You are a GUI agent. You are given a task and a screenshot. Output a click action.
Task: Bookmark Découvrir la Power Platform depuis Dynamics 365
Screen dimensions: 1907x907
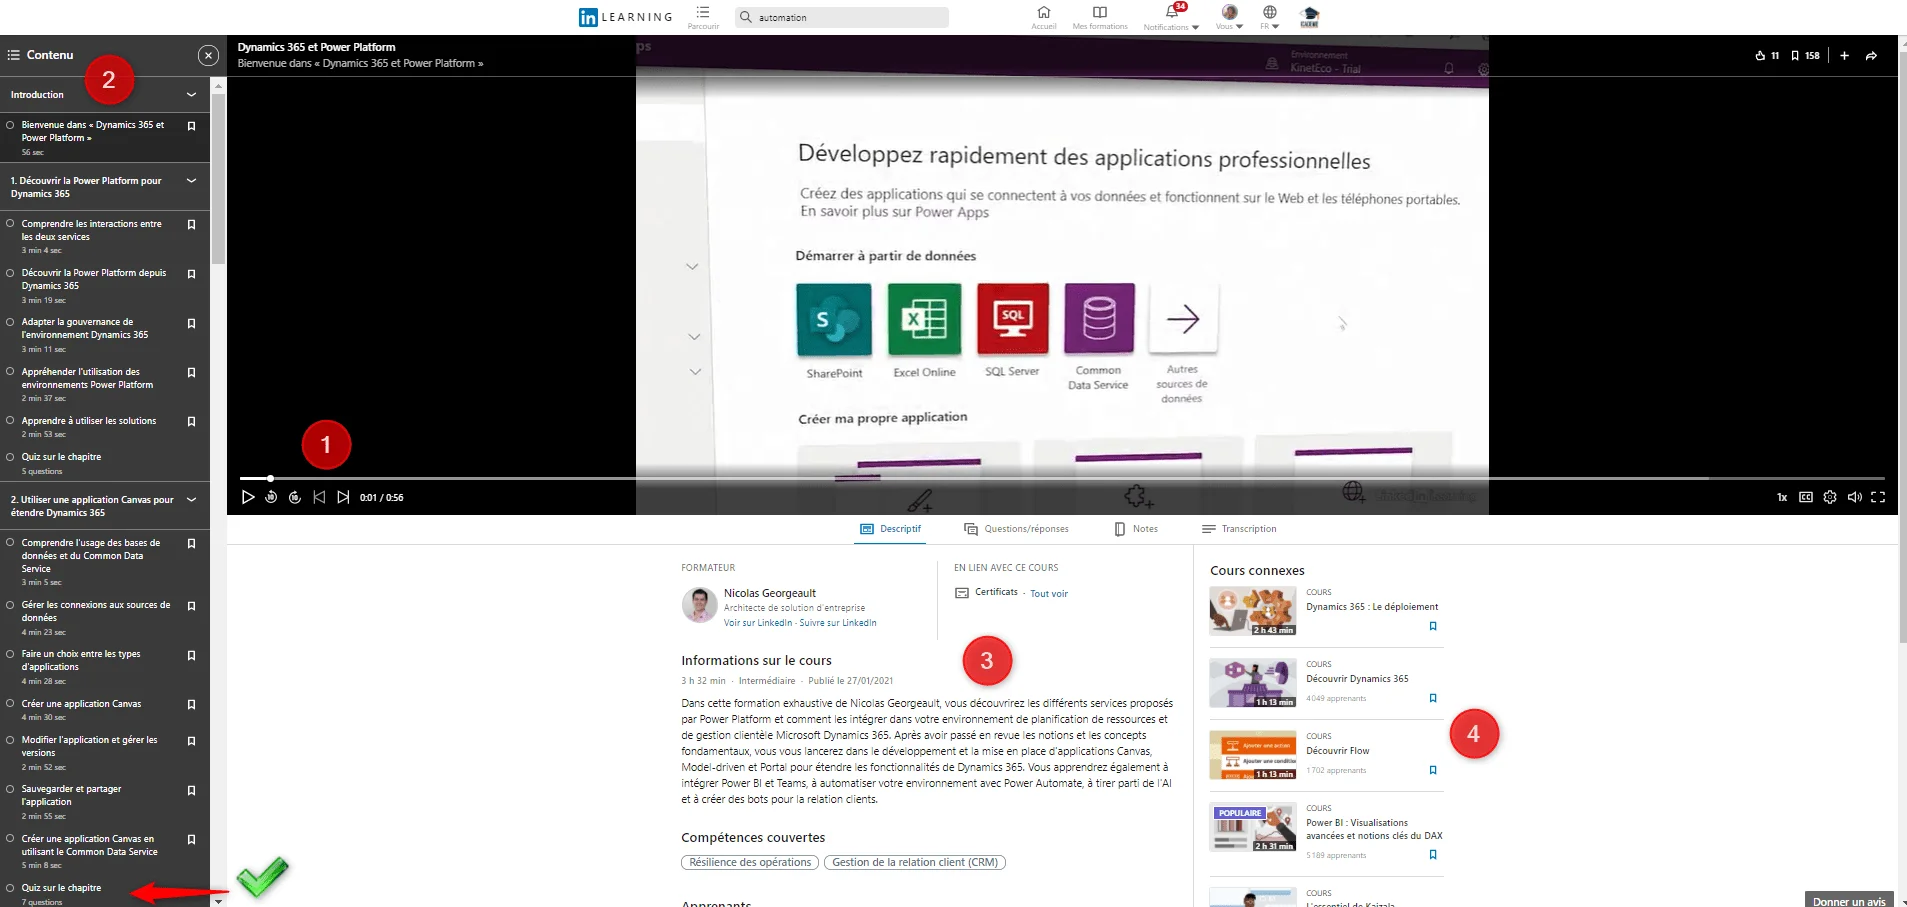pos(191,274)
